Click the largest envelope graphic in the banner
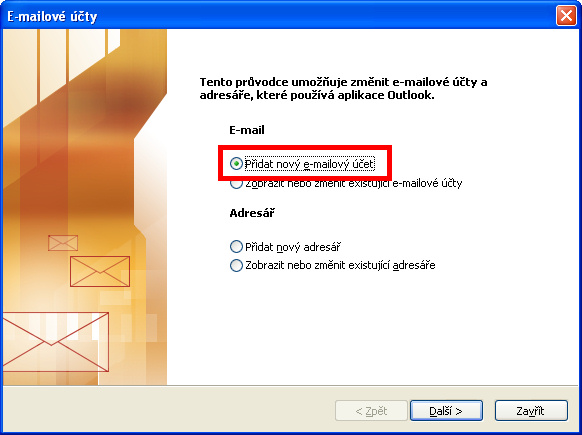 coord(56,341)
